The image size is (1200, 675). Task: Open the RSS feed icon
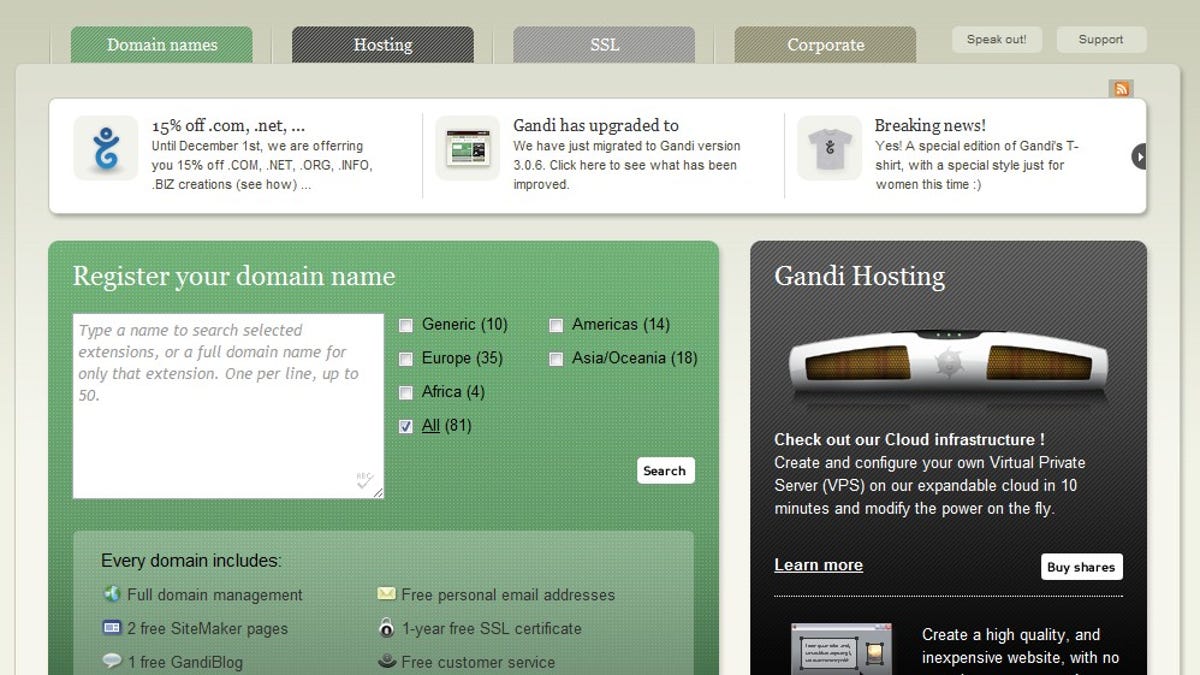click(x=1121, y=88)
